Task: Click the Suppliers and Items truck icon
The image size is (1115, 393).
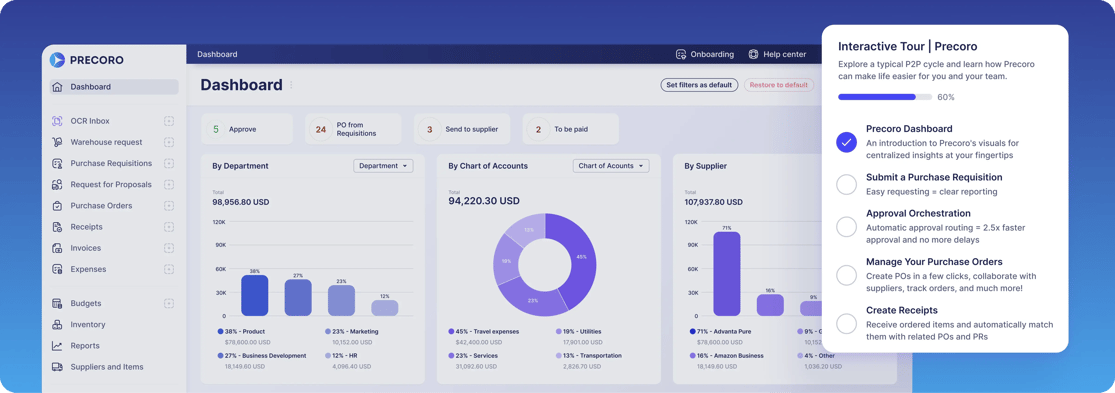Action: click(x=57, y=367)
